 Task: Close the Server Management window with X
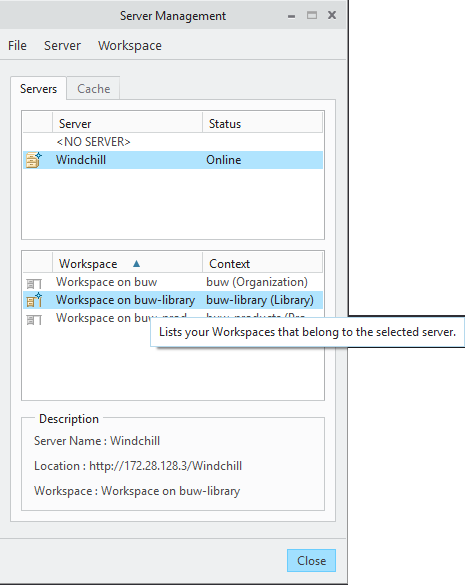(332, 15)
